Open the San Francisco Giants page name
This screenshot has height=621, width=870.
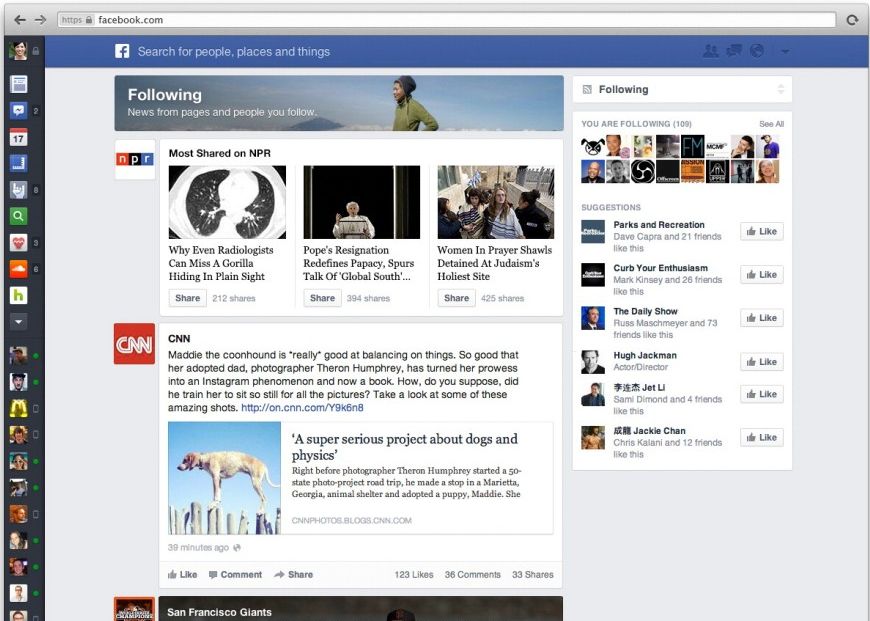pyautogui.click(x=219, y=612)
